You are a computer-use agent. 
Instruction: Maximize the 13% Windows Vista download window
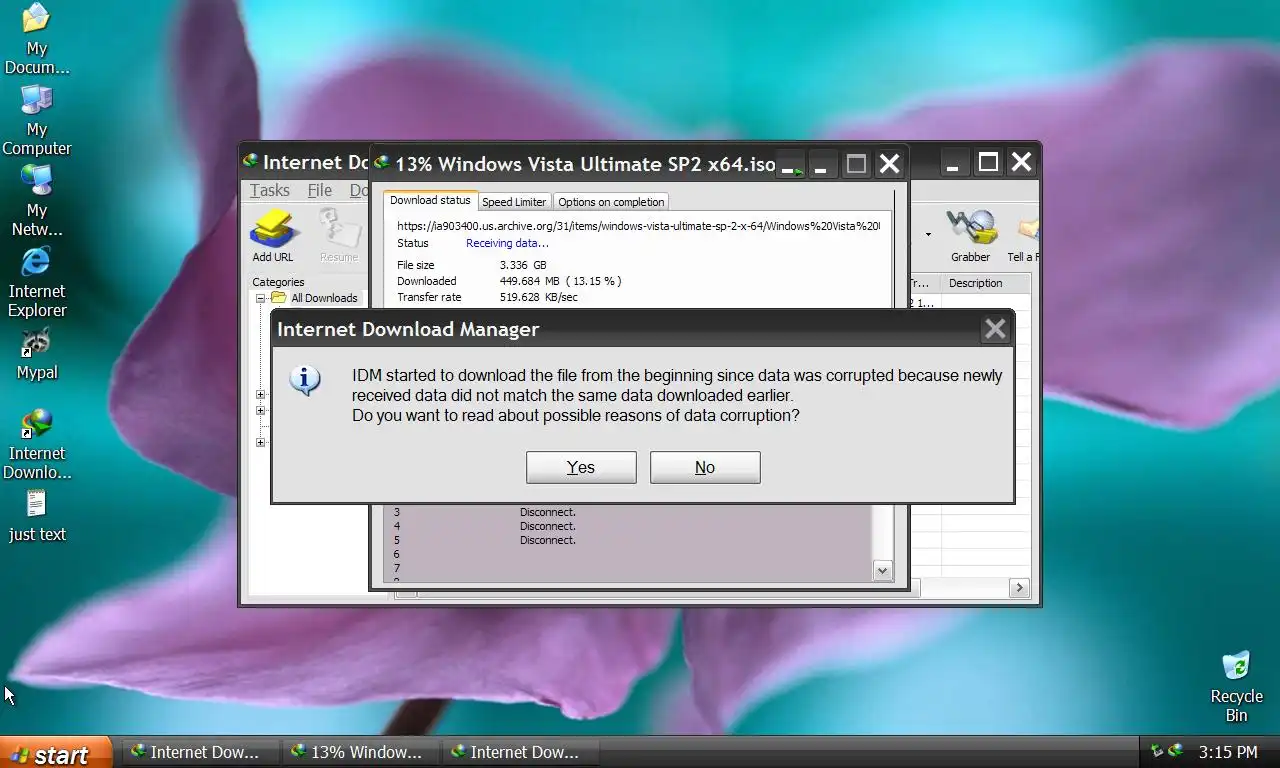pyautogui.click(x=856, y=165)
